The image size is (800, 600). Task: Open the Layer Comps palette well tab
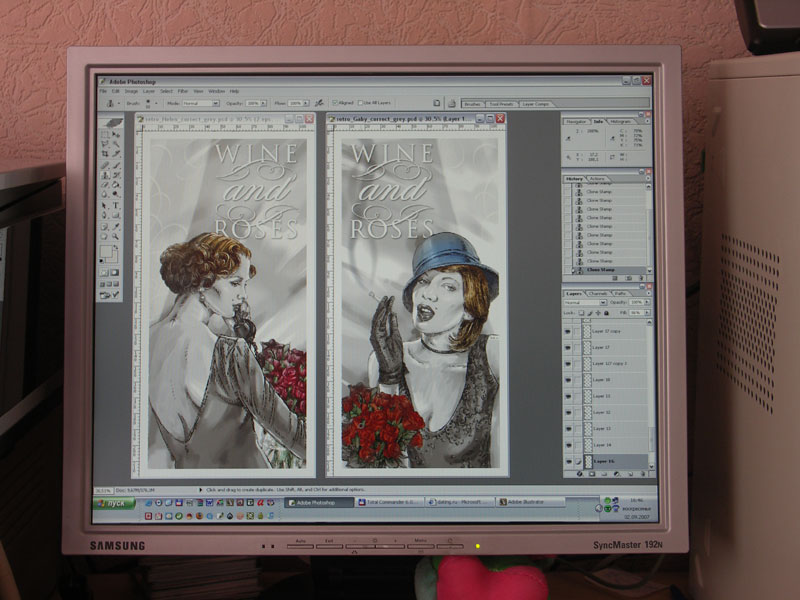(x=536, y=104)
